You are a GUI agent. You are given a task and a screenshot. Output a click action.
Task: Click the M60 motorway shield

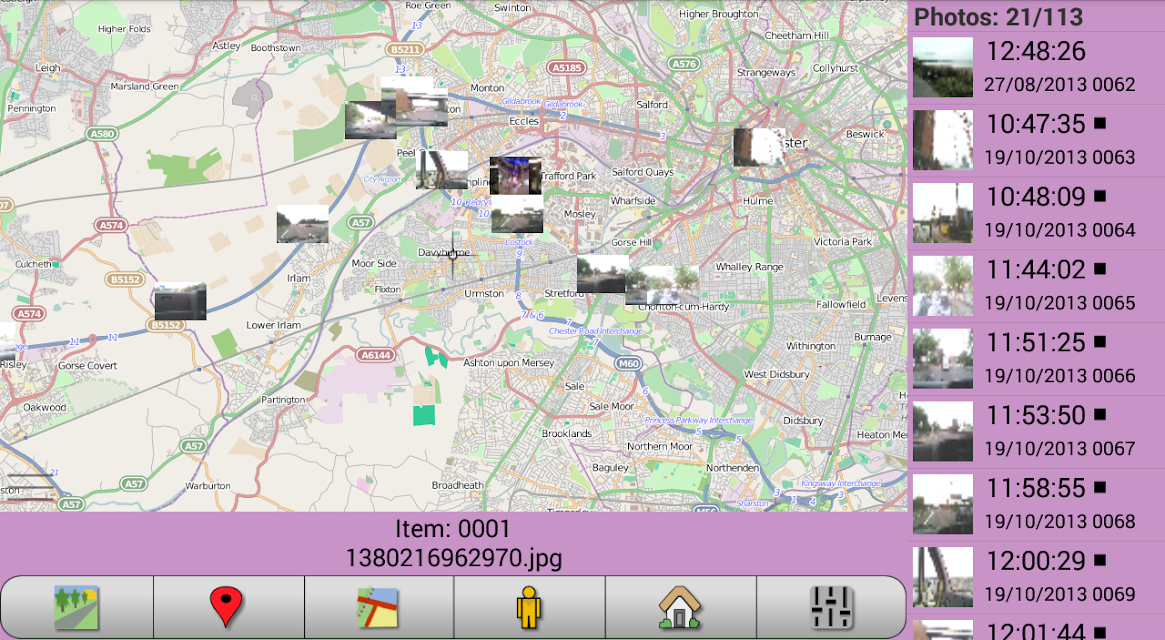click(629, 363)
